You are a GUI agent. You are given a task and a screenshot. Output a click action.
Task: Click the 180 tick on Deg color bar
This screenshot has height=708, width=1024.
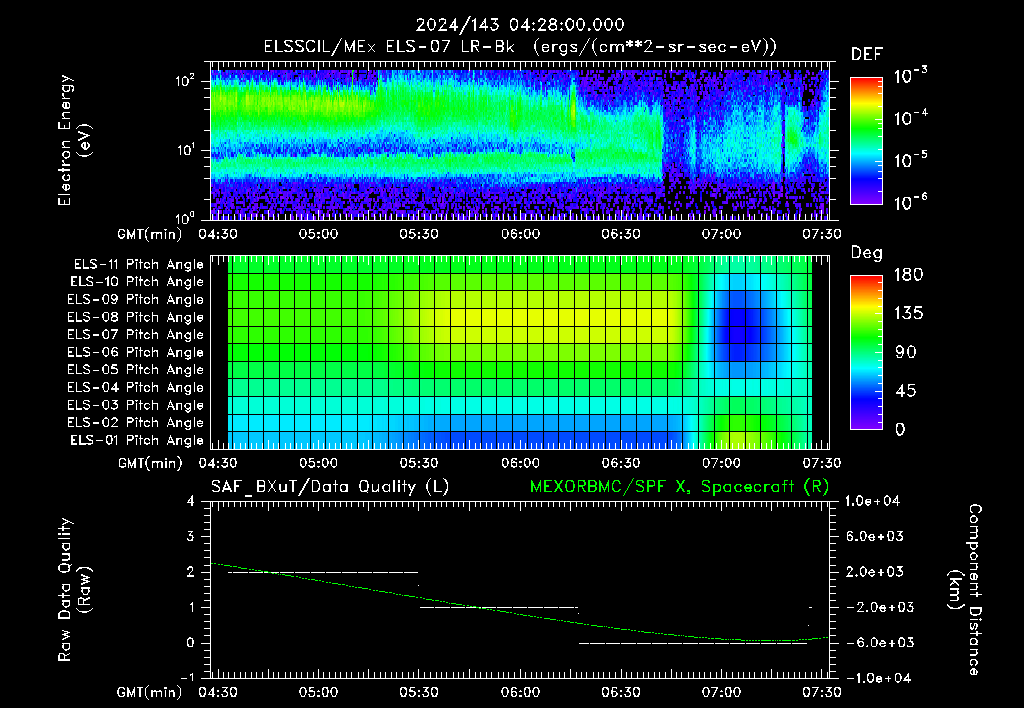[908, 275]
